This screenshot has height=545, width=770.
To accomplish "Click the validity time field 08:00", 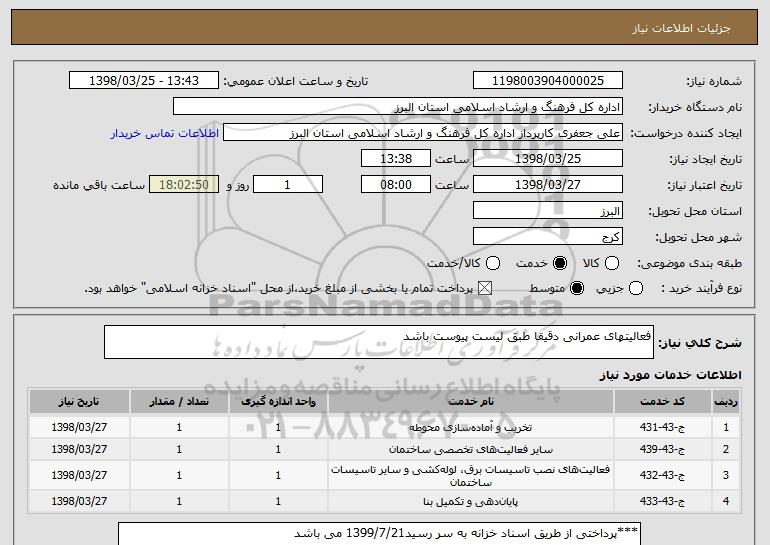I will tap(396, 185).
